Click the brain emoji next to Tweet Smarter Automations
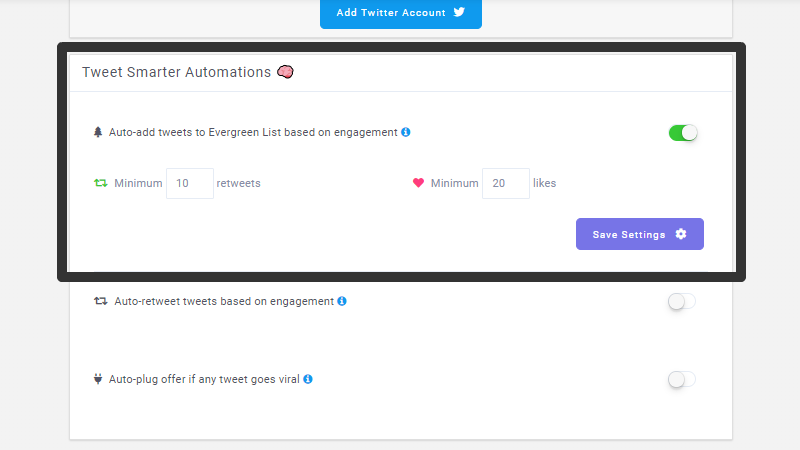This screenshot has width=800, height=450. point(285,72)
